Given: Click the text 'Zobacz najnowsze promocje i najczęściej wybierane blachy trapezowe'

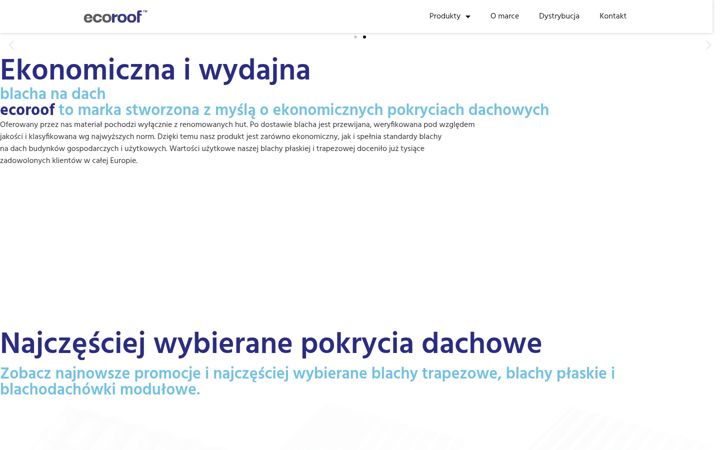Looking at the screenshot, I should click(251, 373).
